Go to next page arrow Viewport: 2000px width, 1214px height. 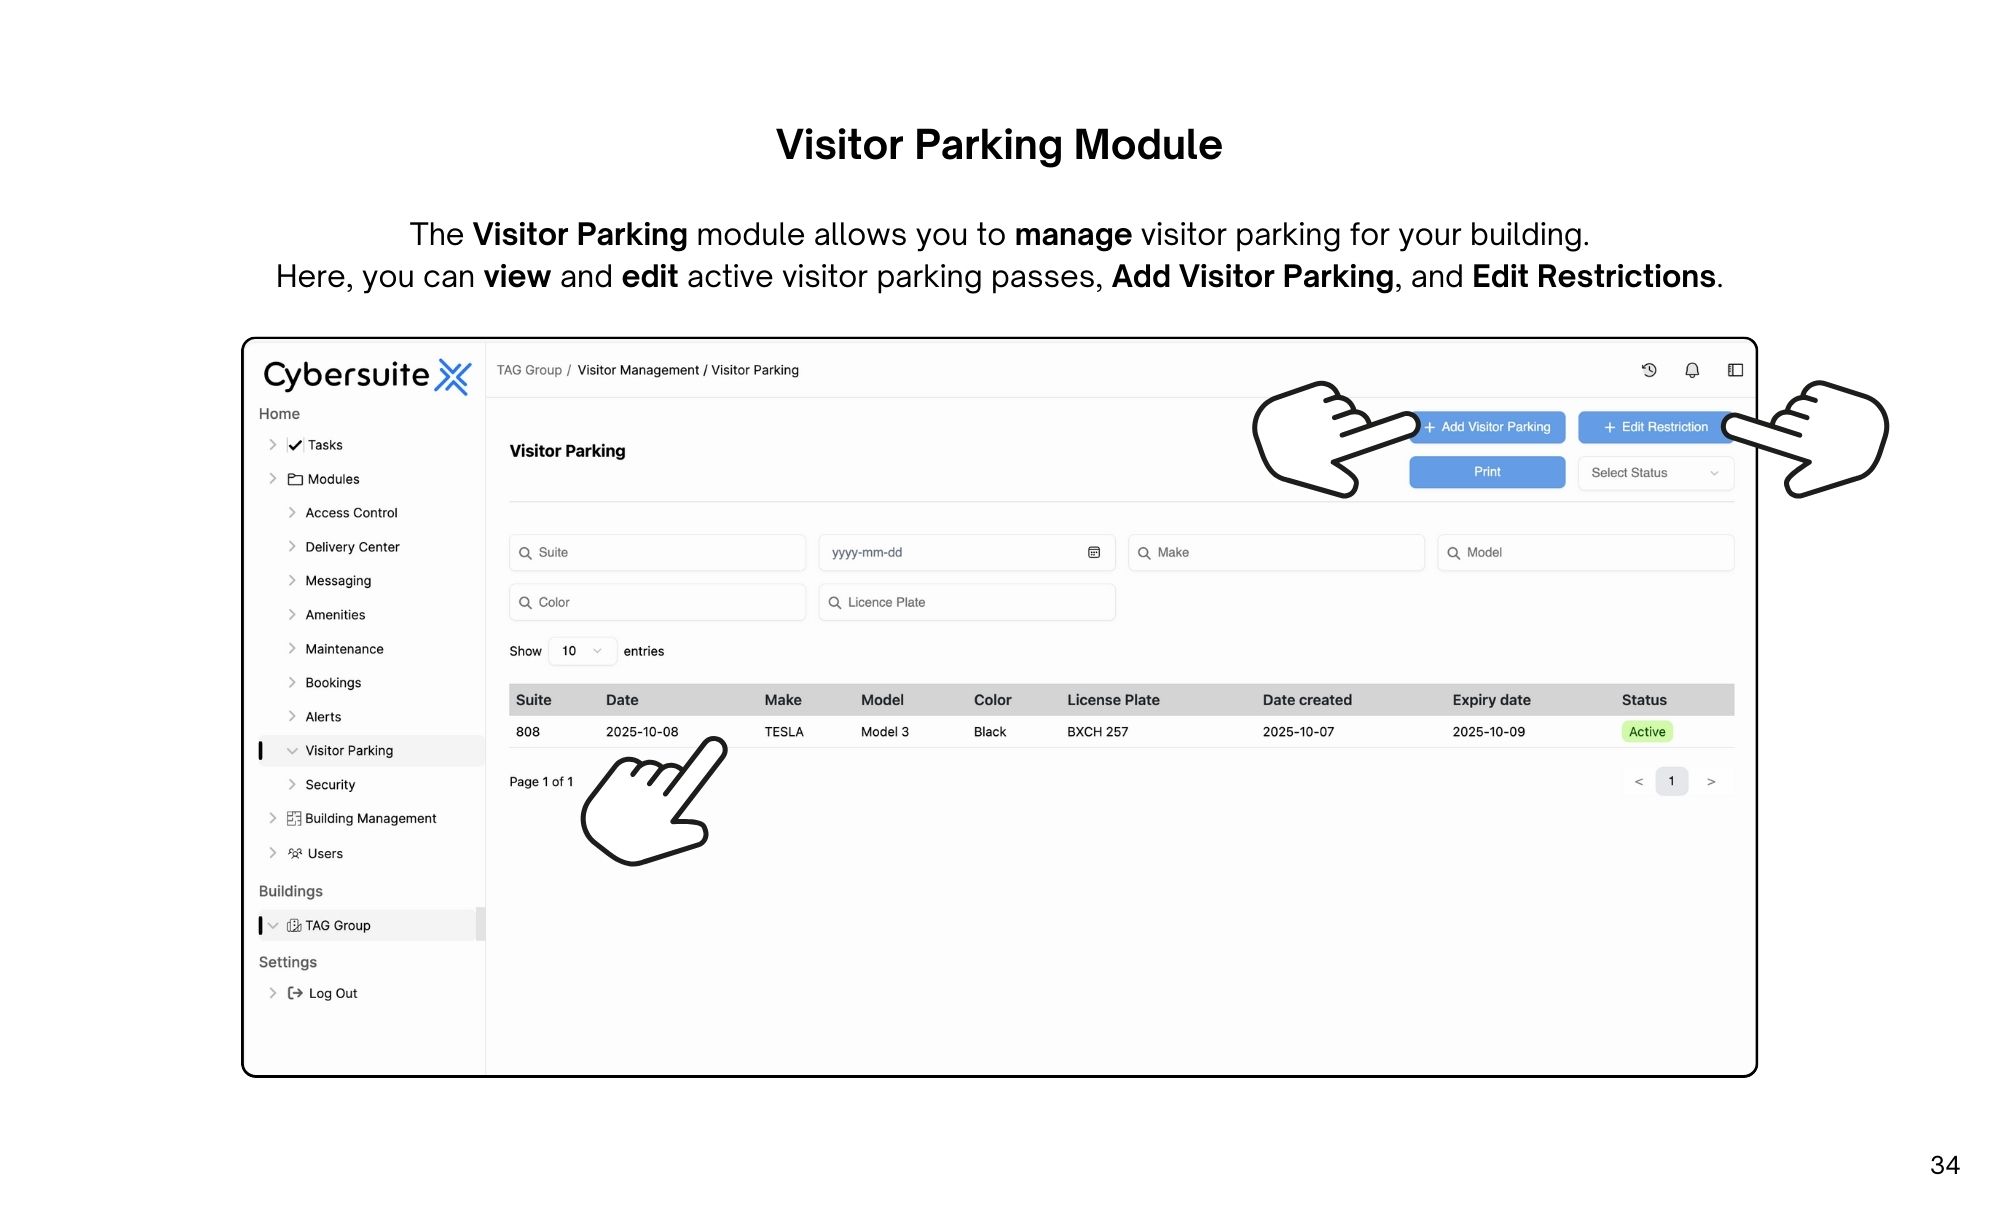[x=1711, y=782]
